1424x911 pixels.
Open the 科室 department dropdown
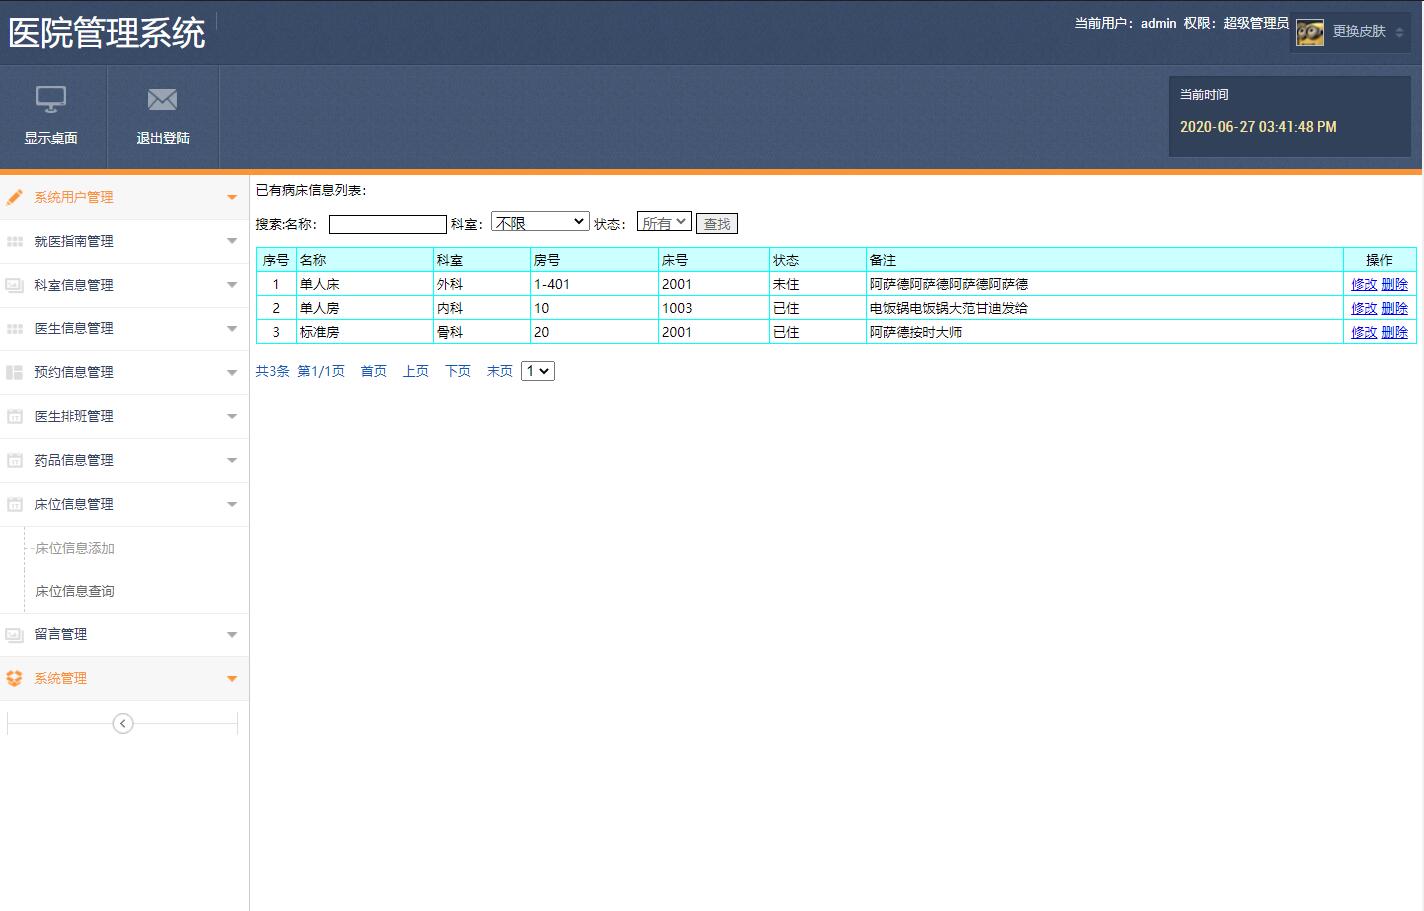coord(539,220)
